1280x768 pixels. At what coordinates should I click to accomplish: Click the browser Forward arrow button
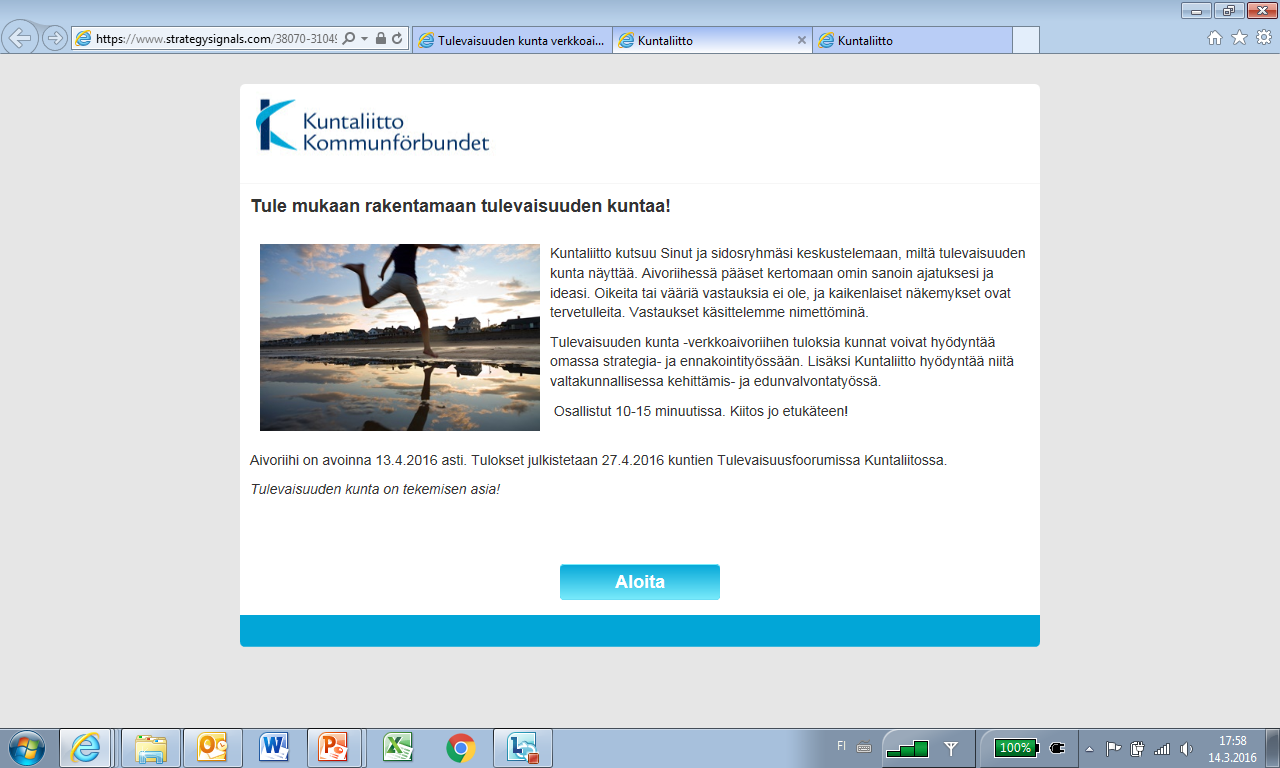(55, 38)
